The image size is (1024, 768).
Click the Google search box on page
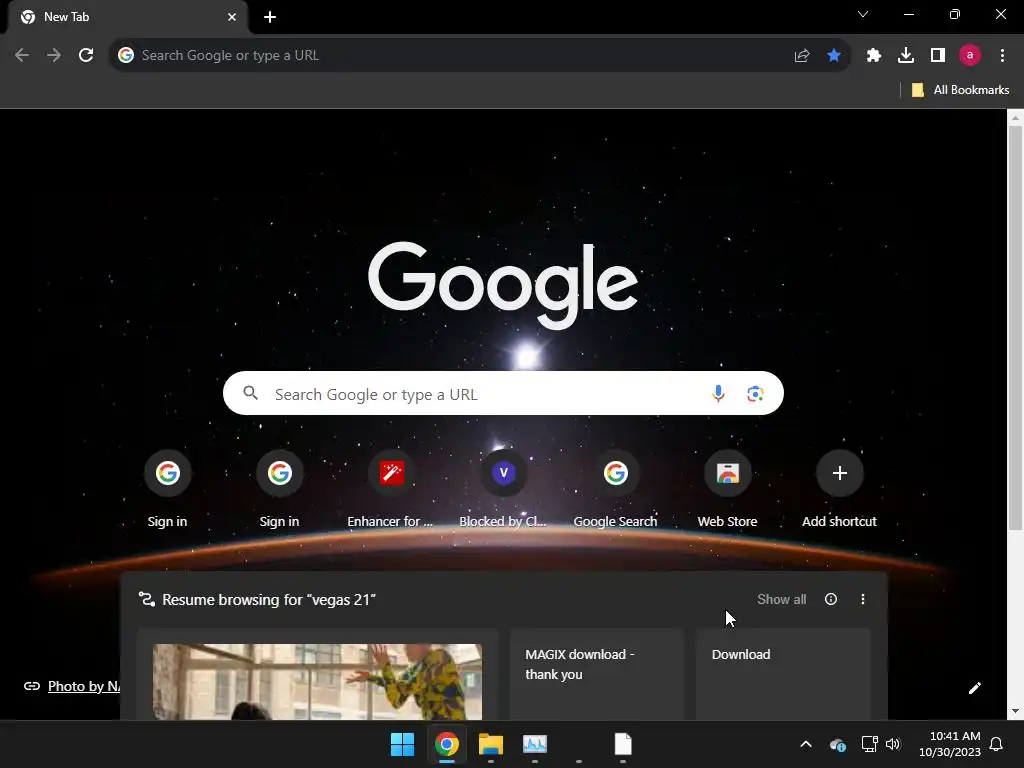[x=503, y=394]
